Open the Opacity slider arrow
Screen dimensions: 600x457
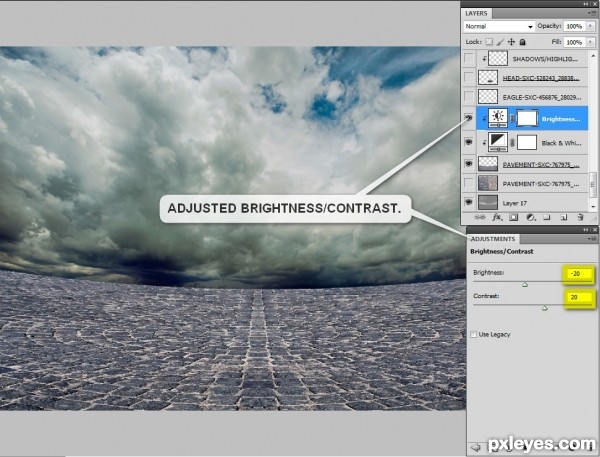(591, 26)
